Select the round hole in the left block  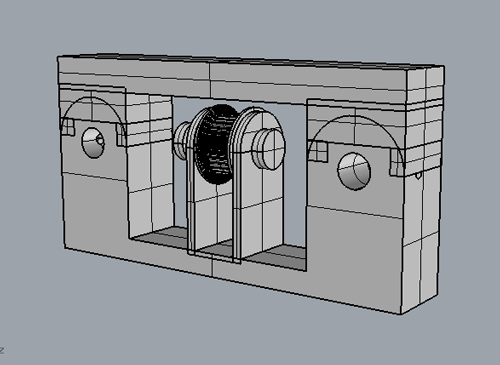click(93, 143)
